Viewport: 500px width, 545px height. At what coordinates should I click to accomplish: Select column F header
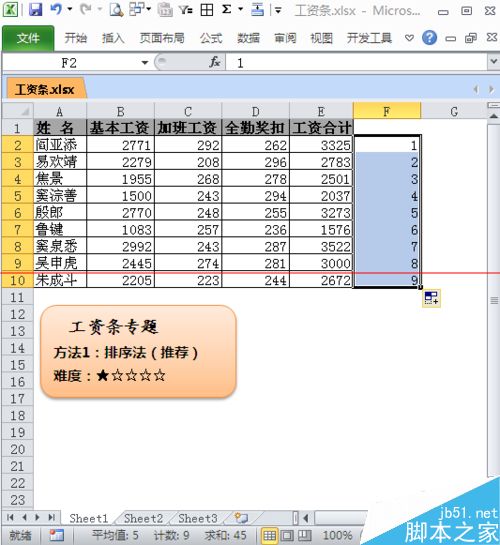[387, 111]
